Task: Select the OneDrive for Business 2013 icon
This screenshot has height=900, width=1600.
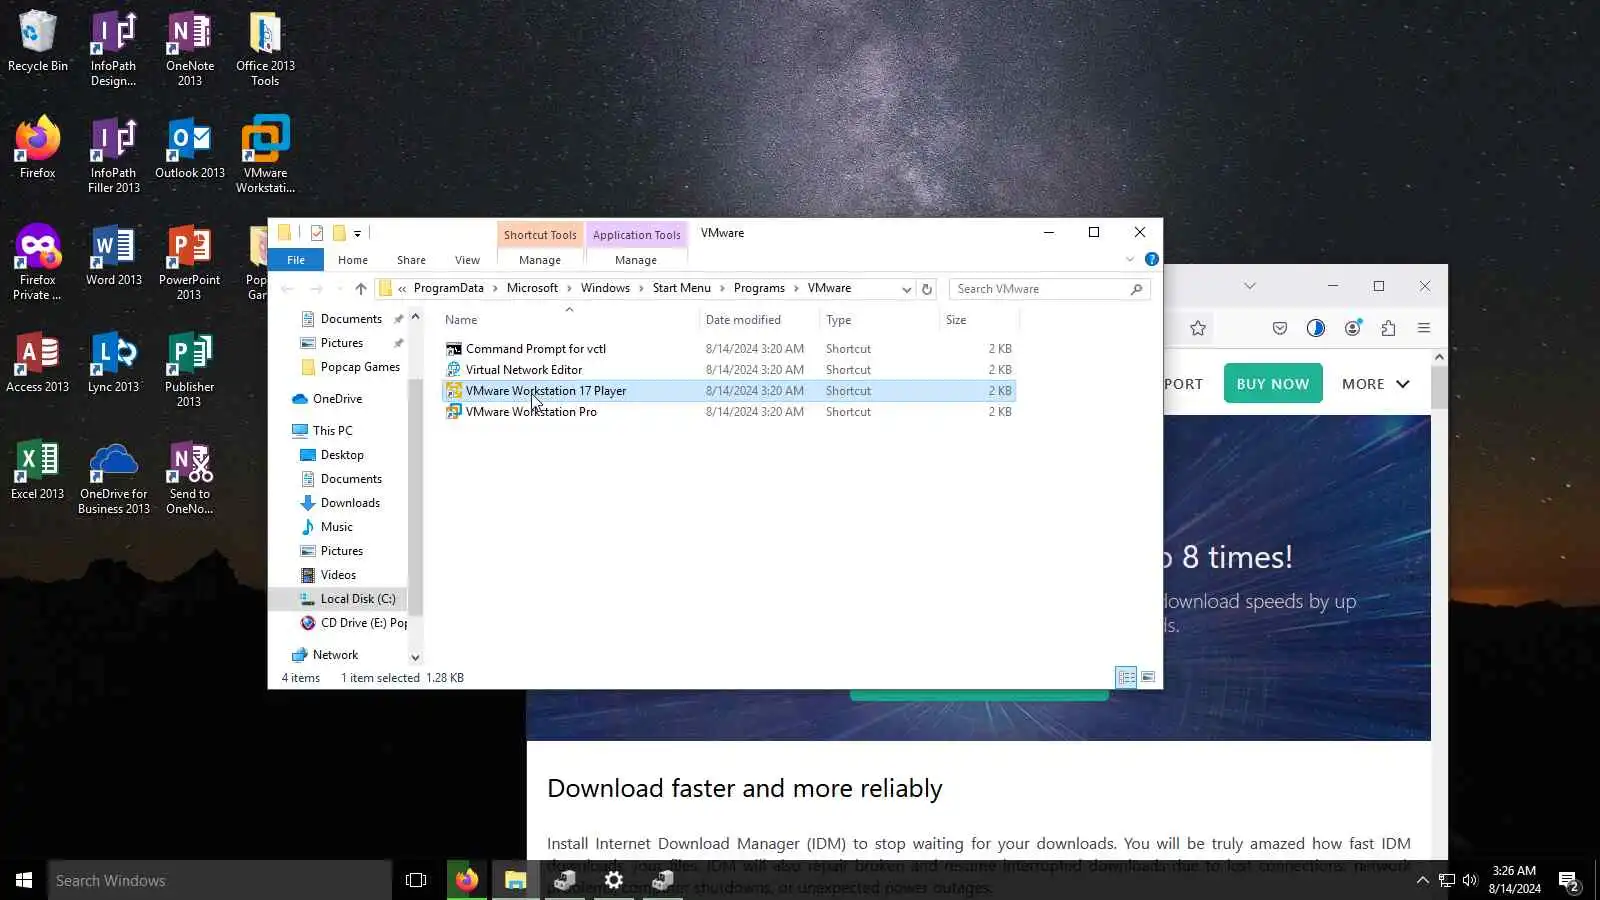Action: tap(114, 476)
